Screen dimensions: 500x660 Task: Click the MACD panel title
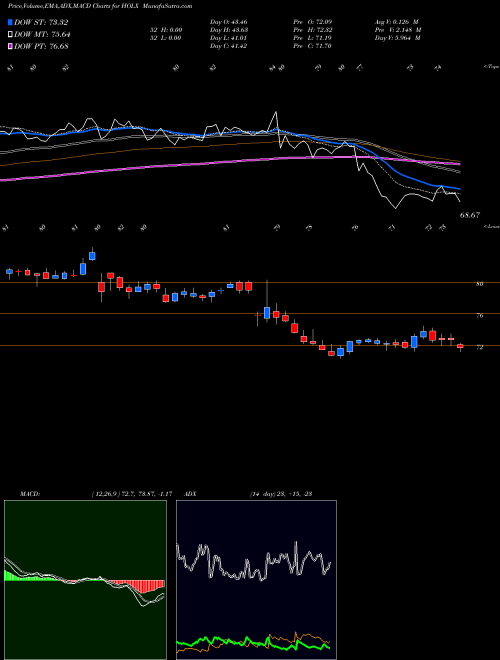click(29, 494)
